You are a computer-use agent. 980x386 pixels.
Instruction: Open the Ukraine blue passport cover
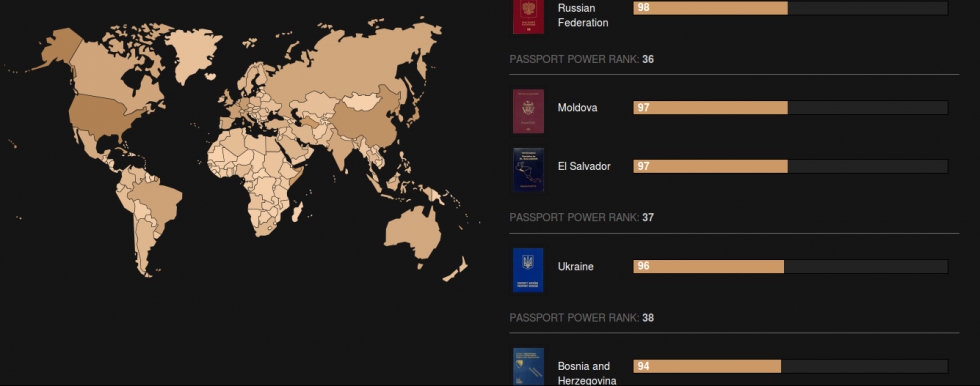click(x=528, y=270)
